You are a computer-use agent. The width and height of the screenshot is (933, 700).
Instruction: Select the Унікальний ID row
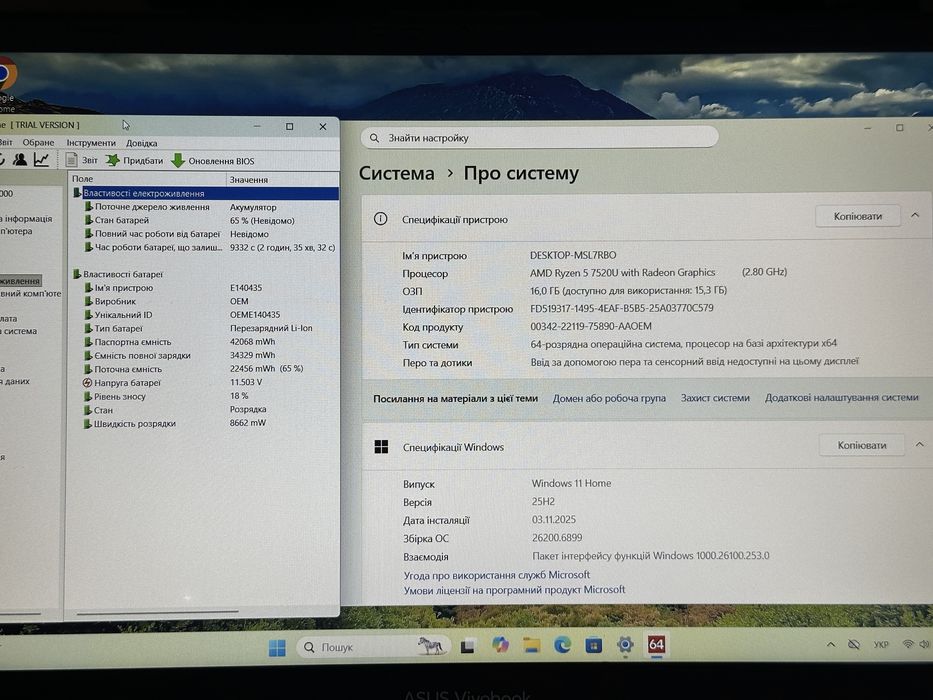[205, 315]
